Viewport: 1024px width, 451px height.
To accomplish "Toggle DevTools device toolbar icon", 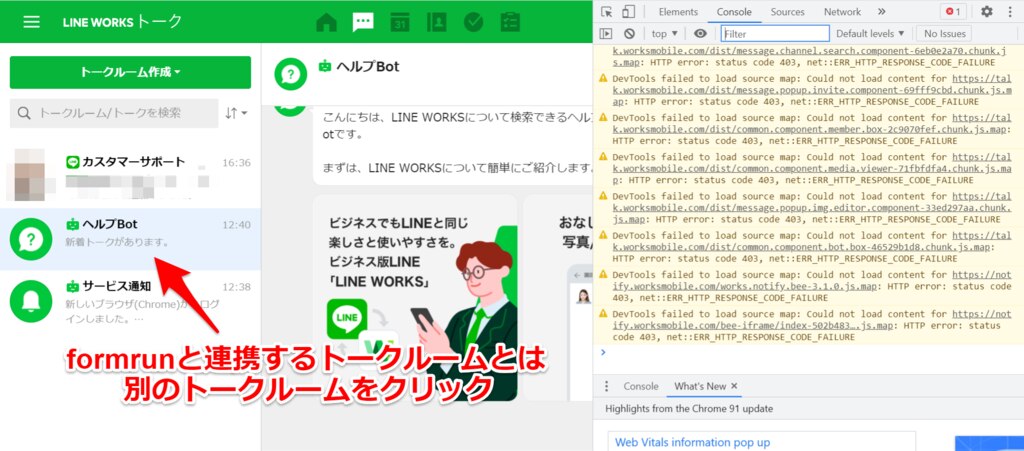I will coord(628,12).
